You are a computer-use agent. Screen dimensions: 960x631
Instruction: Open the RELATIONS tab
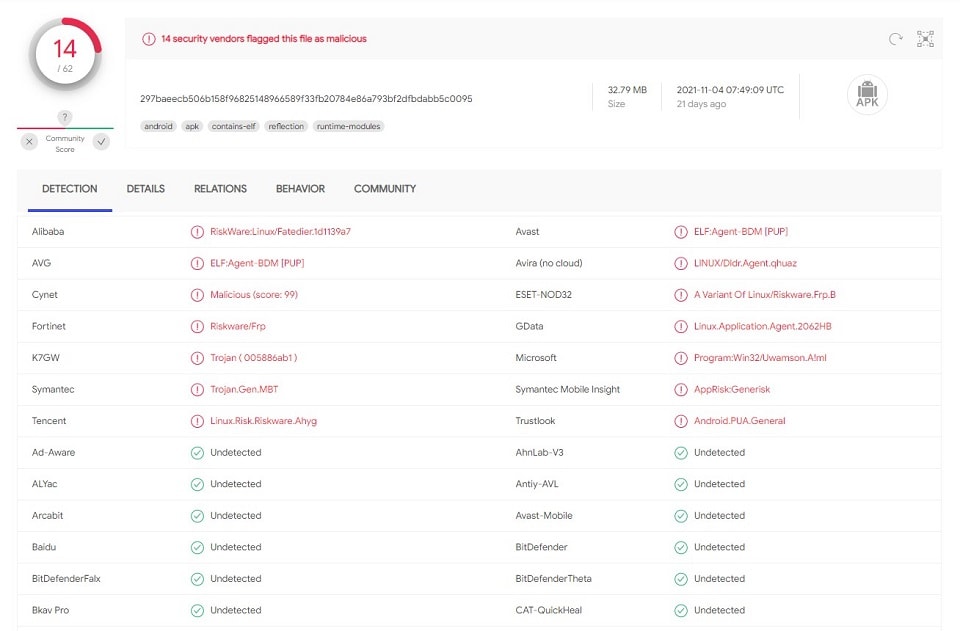220,189
